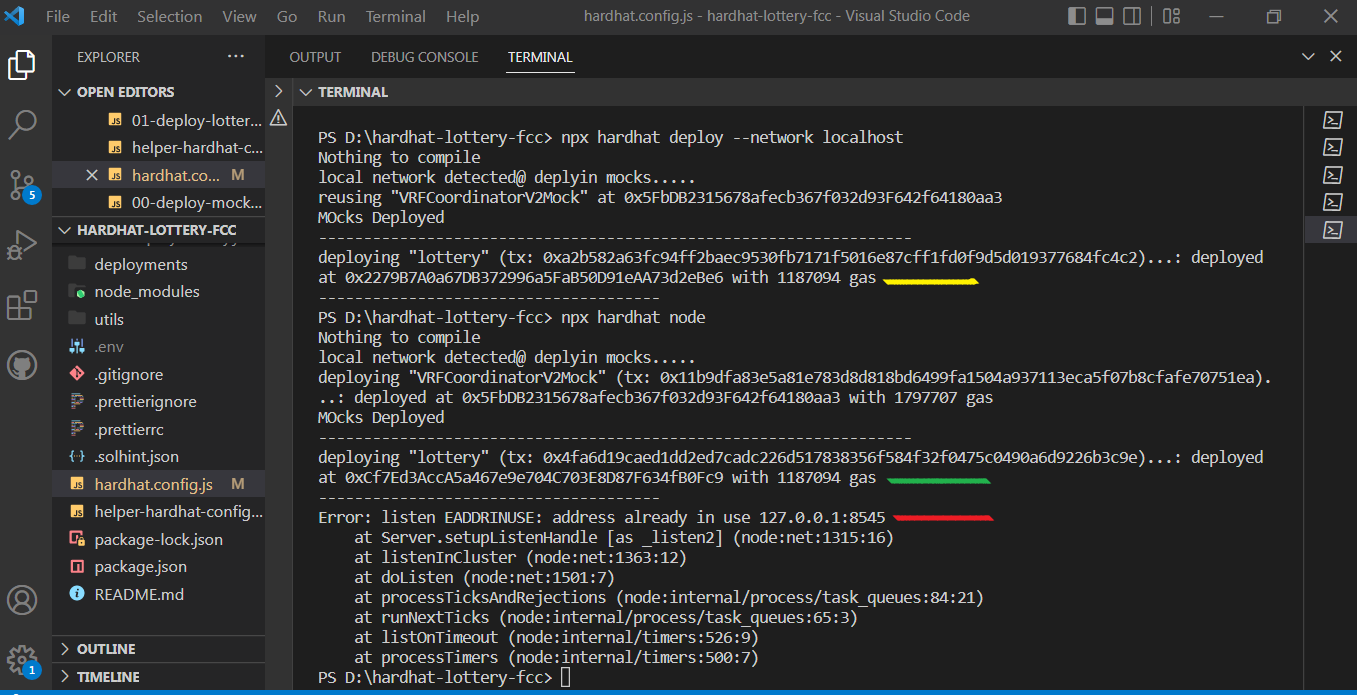Open the Terminal menu
1357x695 pixels.
tap(396, 17)
